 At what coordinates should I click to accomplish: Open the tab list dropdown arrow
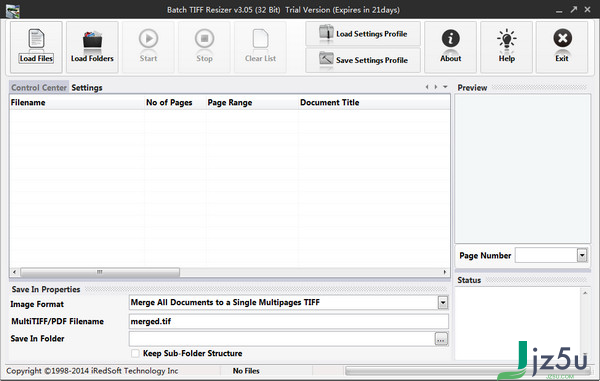click(x=445, y=87)
